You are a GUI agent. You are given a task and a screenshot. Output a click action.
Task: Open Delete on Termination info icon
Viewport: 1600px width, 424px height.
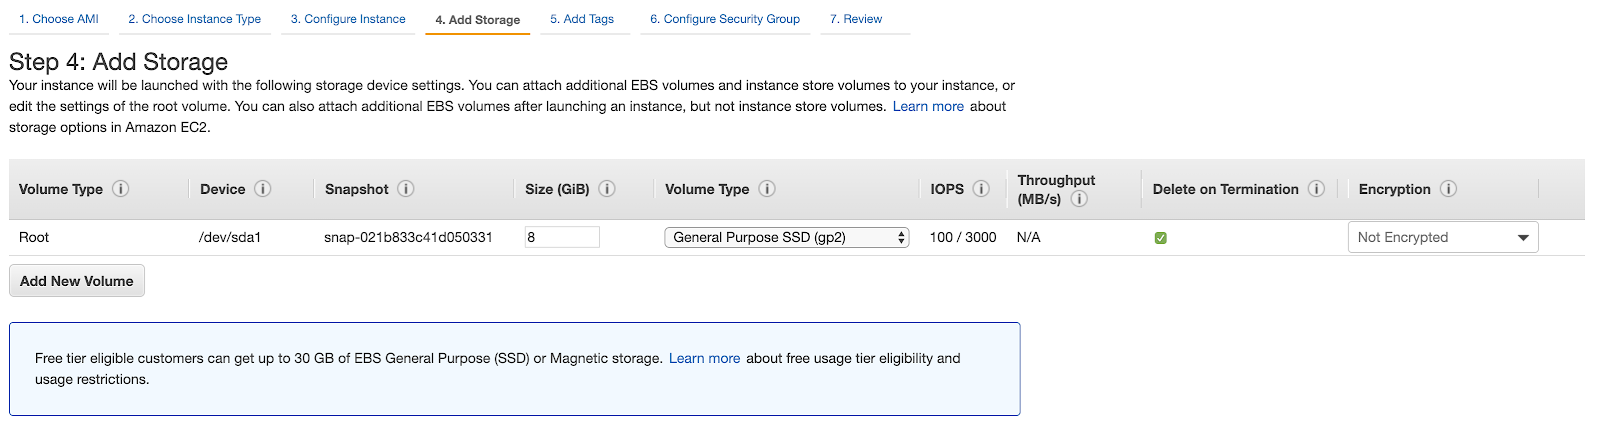click(x=1316, y=189)
